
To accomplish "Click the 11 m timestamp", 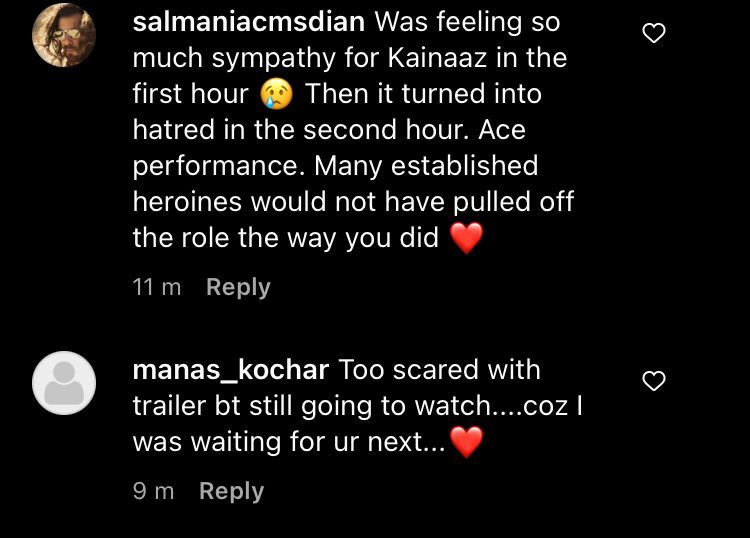I will click(157, 287).
